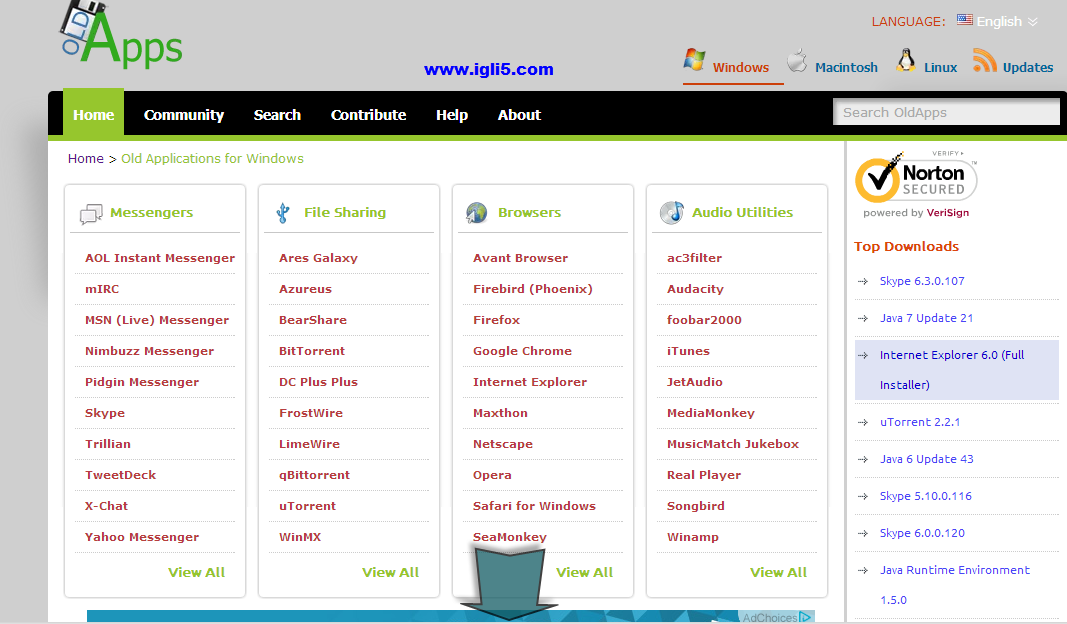
Task: Open Skype 6.3.0.107 in Top Downloads
Action: point(922,281)
